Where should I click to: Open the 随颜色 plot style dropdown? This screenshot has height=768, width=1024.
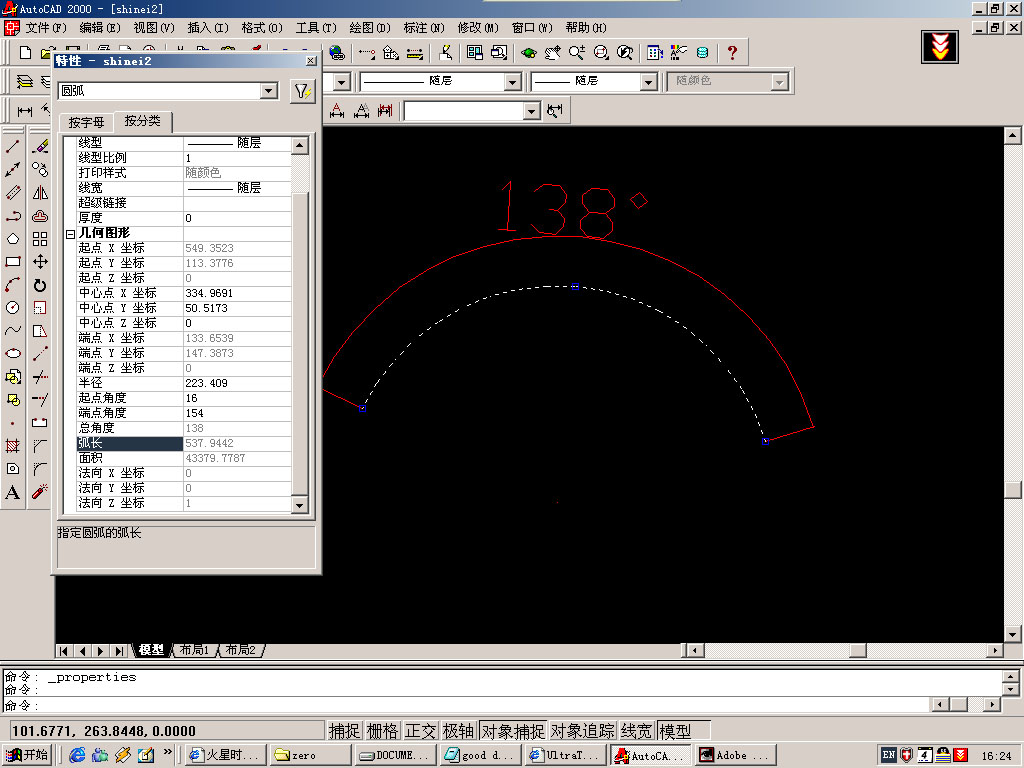(779, 82)
